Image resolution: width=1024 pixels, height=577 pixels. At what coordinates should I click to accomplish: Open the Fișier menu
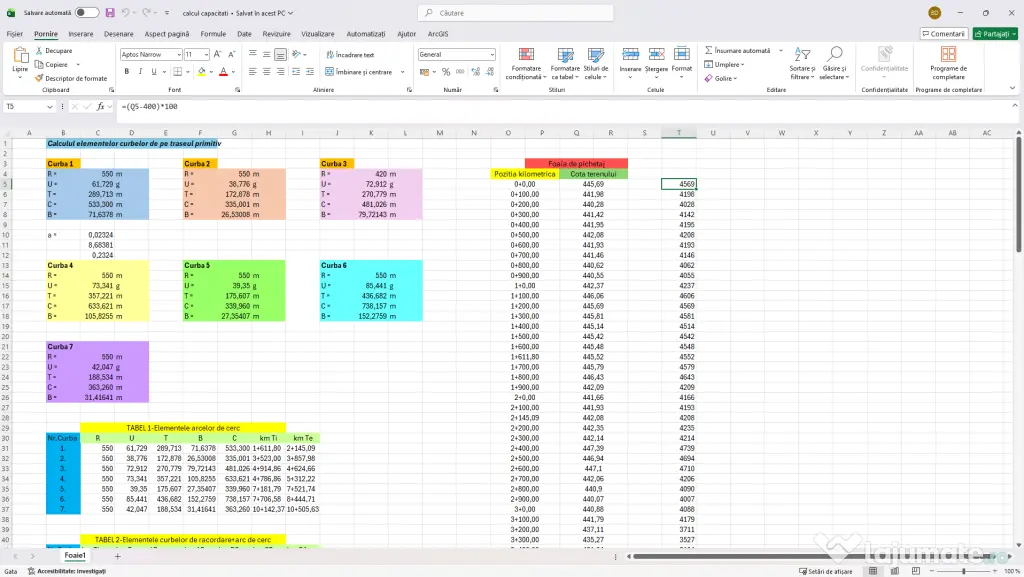point(14,34)
